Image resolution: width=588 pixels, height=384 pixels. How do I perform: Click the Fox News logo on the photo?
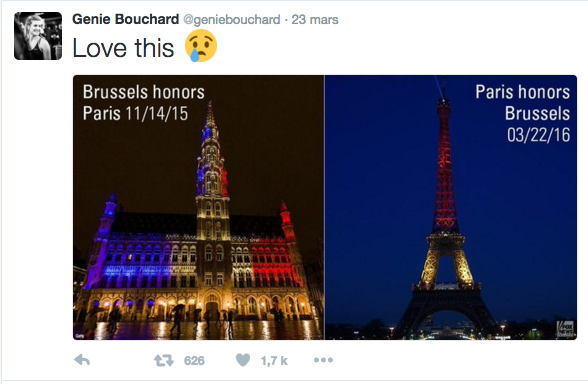click(x=566, y=329)
